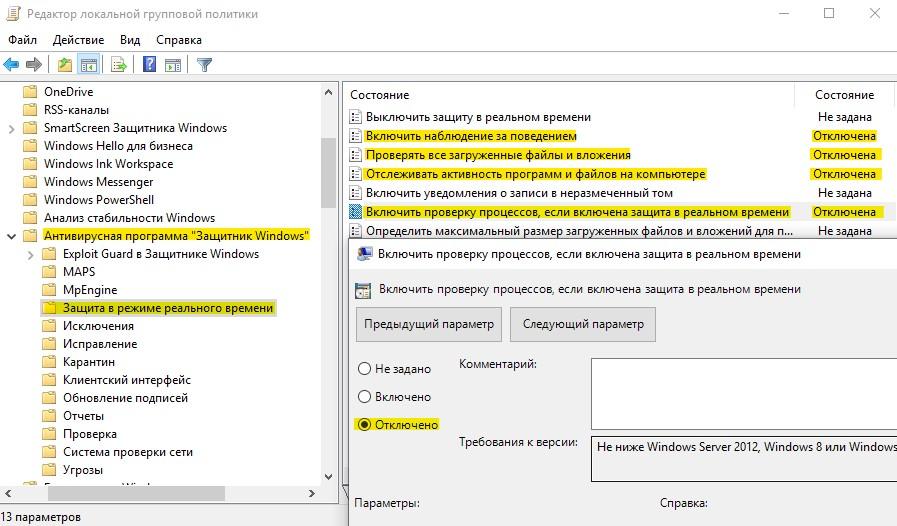The width and height of the screenshot is (897, 526).
Task: Select policy 'Включить проверку процессов, если включена защита'
Action: (x=577, y=212)
